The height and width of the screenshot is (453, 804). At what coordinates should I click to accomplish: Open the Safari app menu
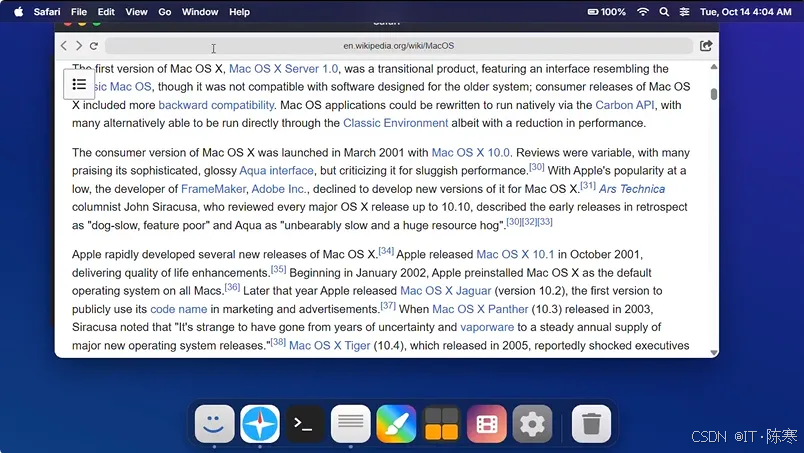click(x=47, y=12)
